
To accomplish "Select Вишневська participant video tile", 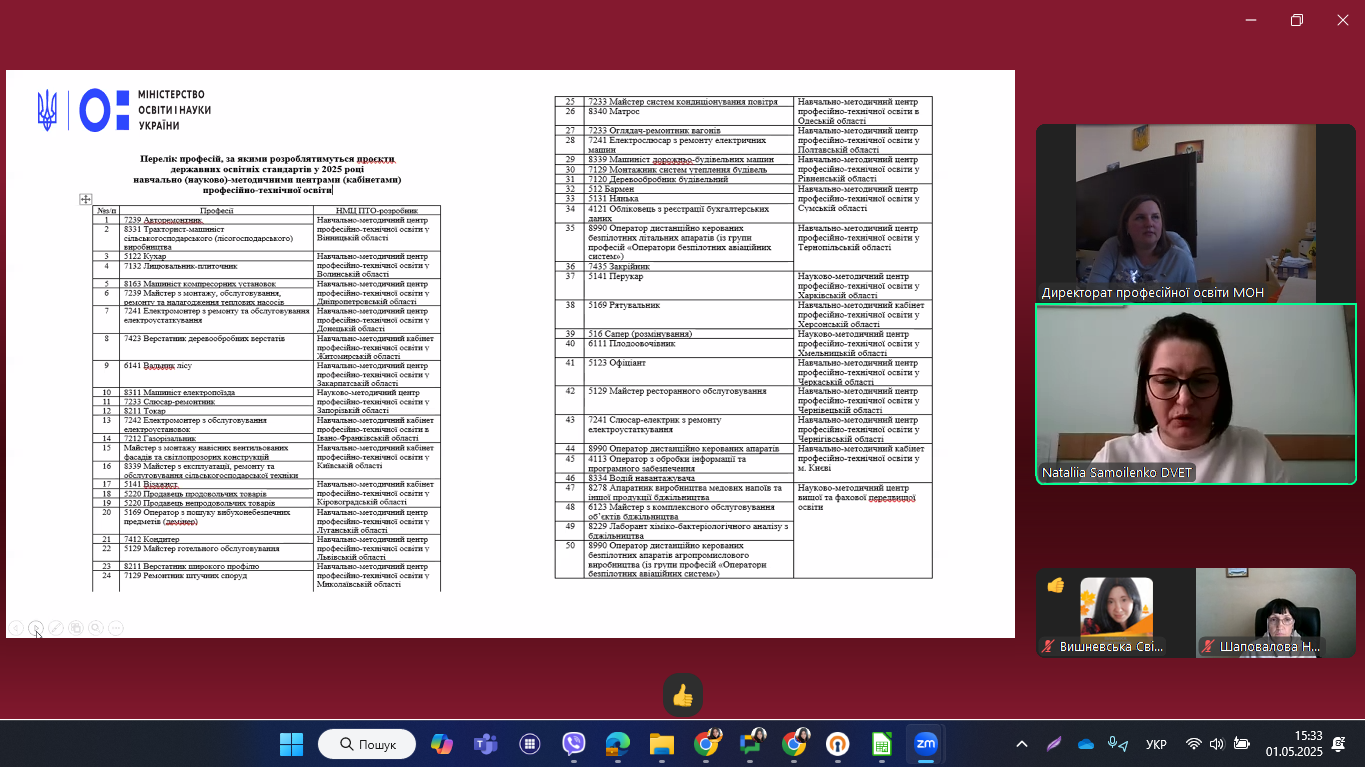I will coord(1115,612).
